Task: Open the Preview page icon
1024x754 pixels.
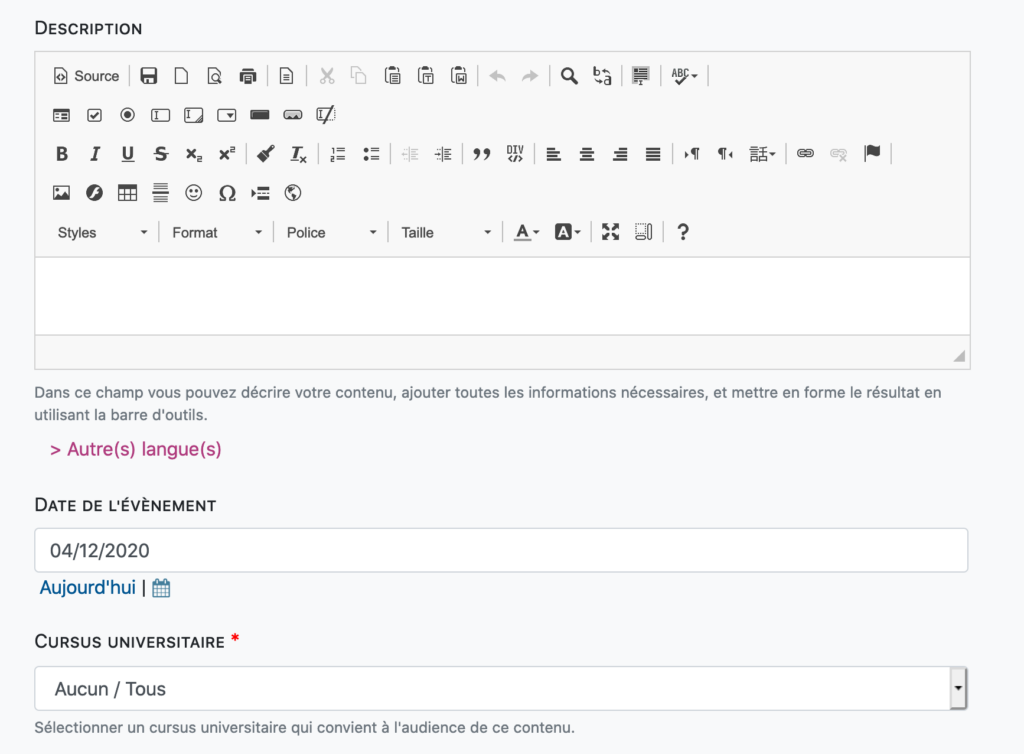Action: tap(214, 76)
